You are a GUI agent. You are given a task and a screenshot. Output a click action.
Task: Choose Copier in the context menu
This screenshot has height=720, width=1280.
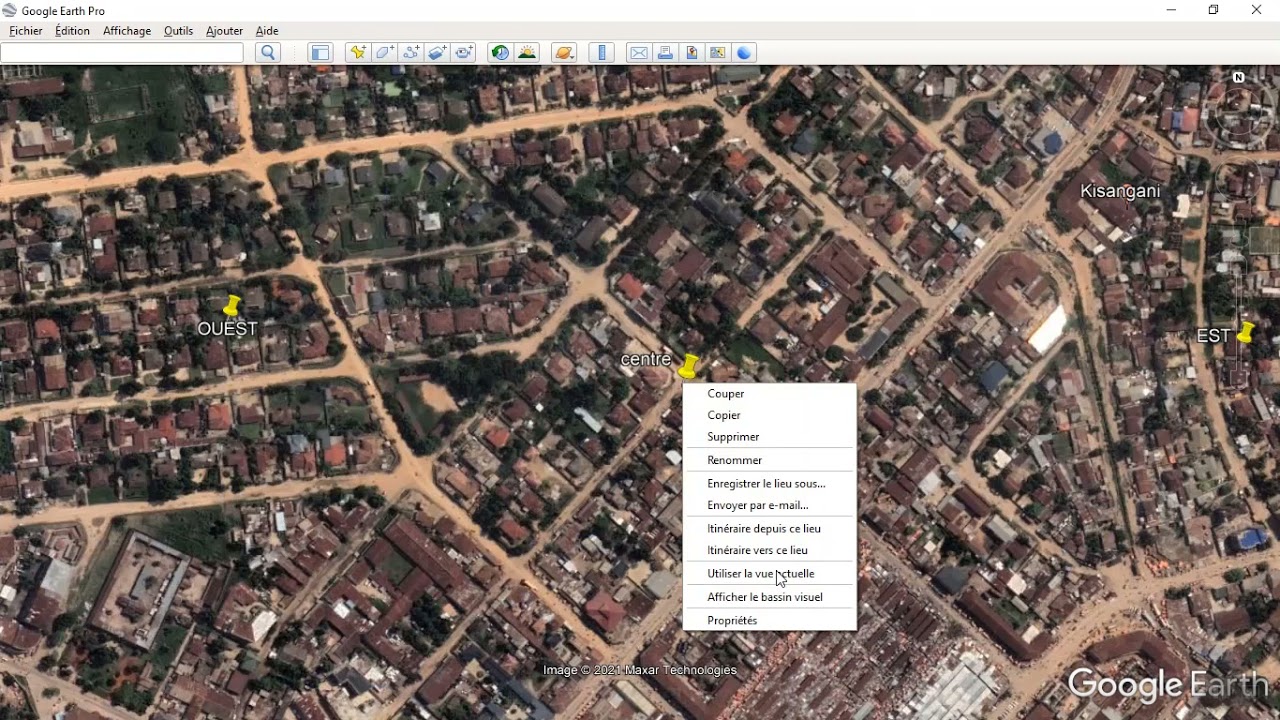(769, 415)
